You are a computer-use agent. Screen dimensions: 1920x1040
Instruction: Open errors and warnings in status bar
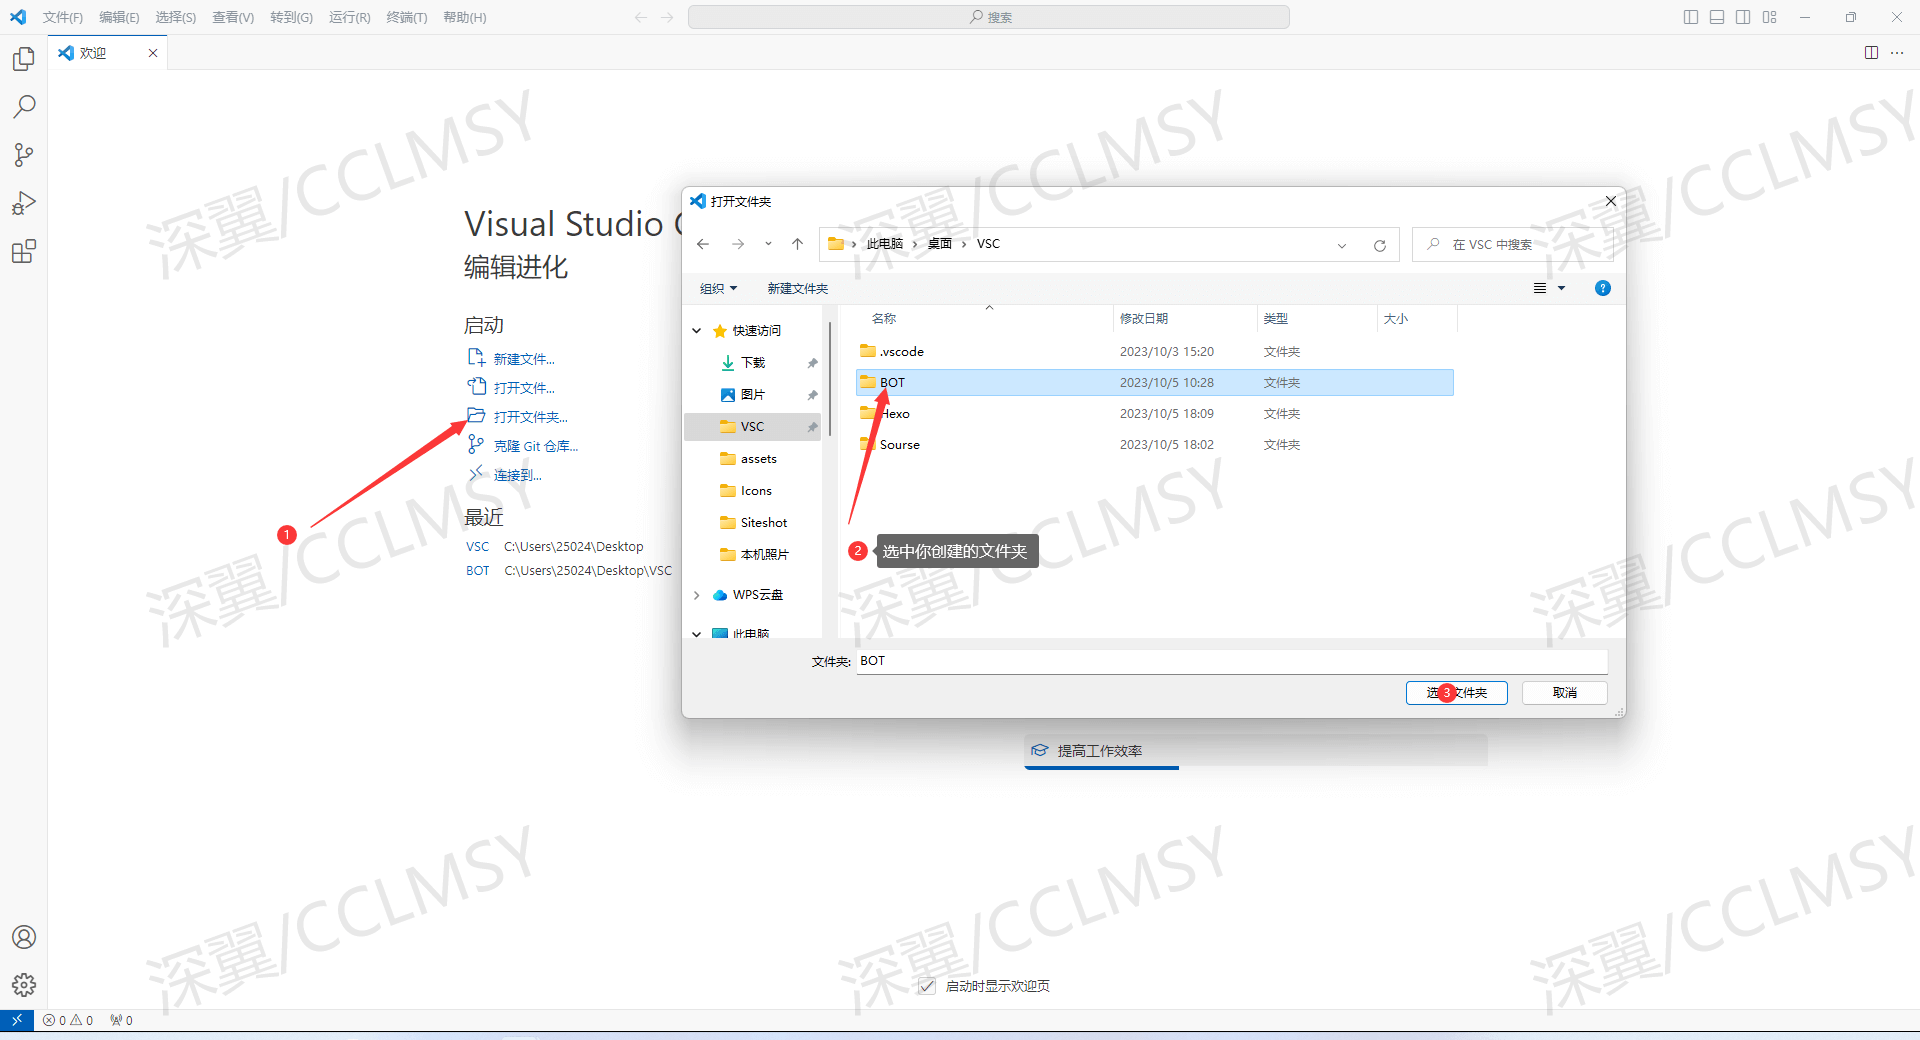click(x=68, y=1020)
